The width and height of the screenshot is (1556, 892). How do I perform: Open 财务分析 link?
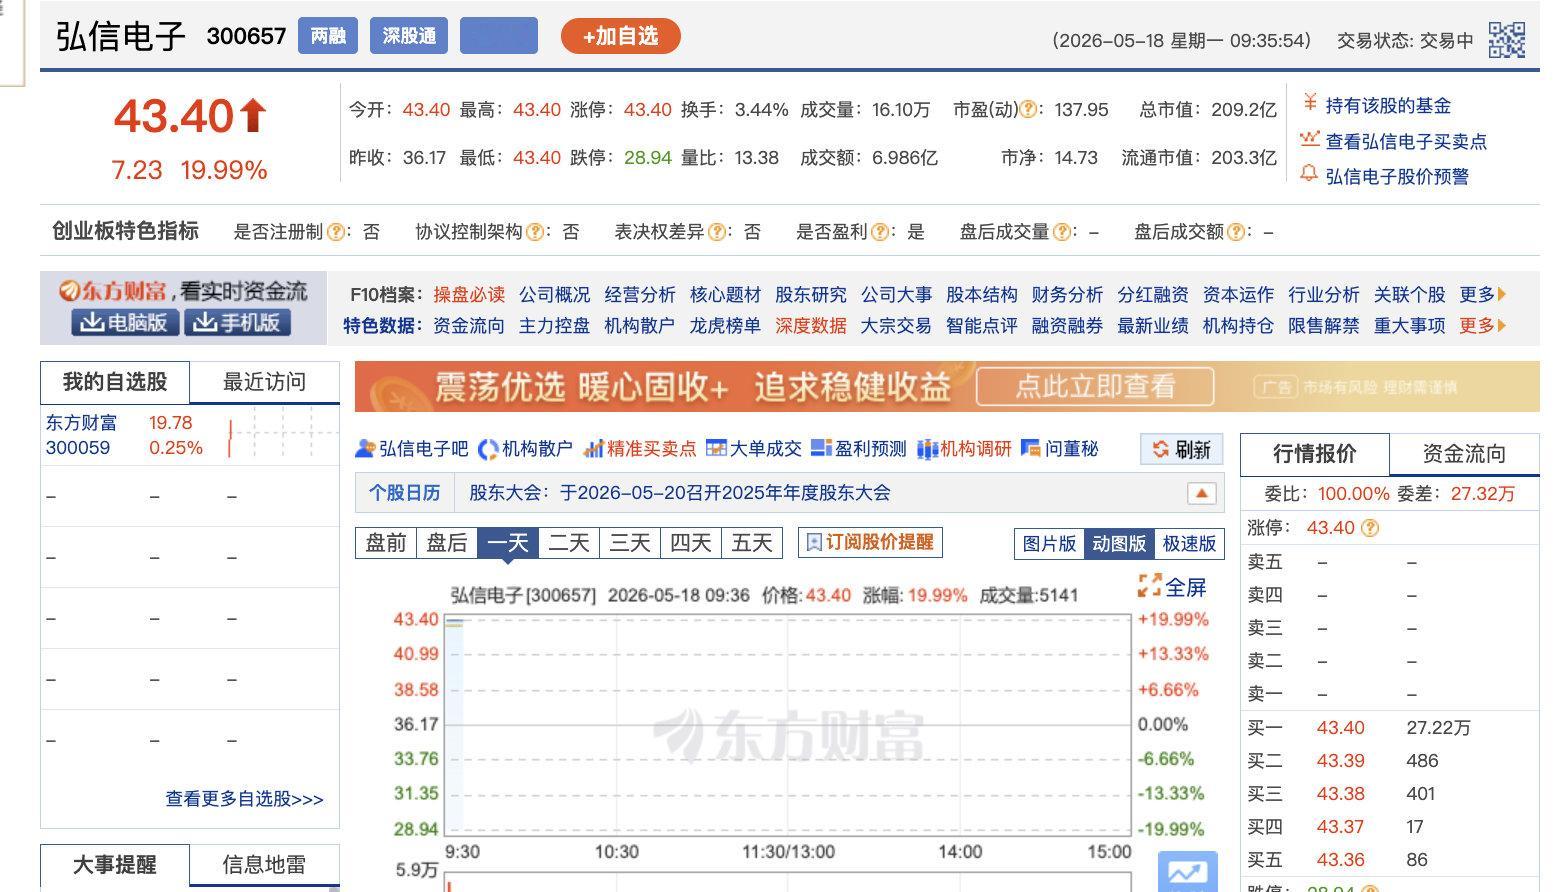click(1067, 295)
